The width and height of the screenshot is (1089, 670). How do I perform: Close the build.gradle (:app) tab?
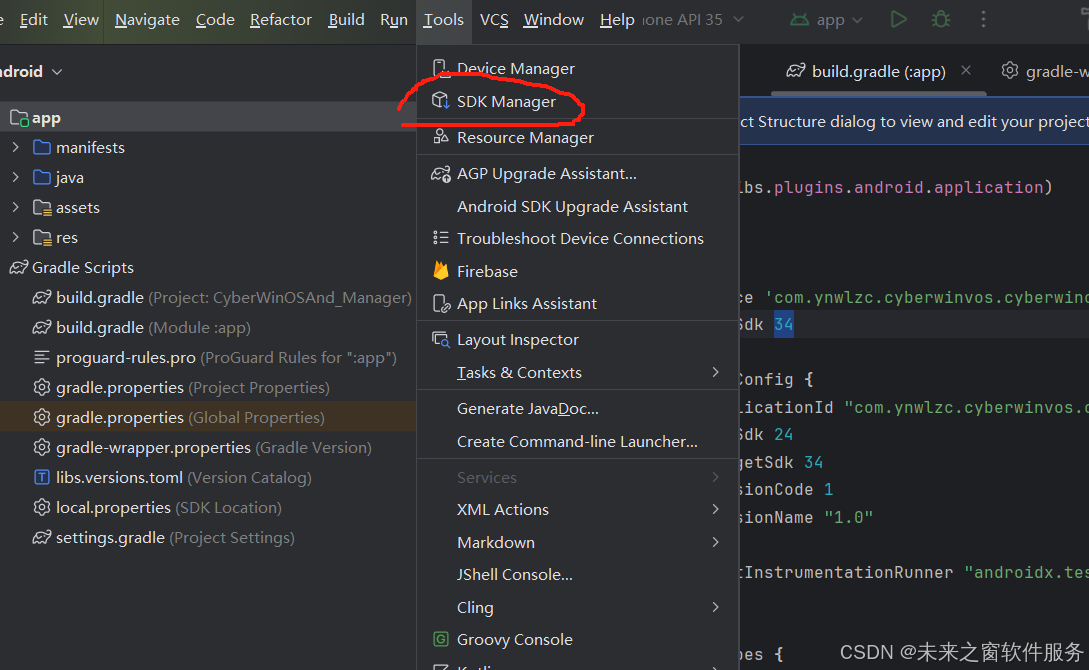[966, 70]
